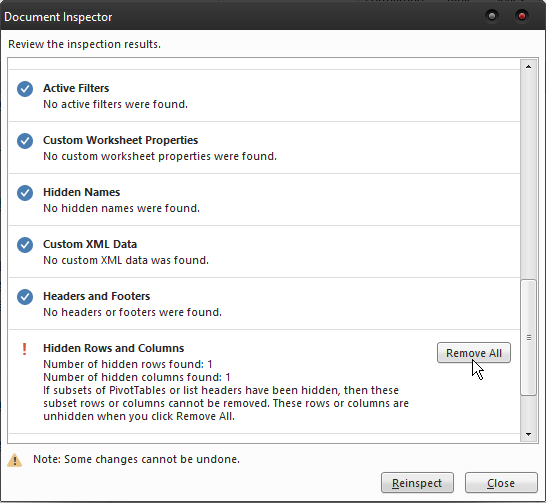Click the gray titlebar circle button
Screen dimensions: 546x503
[492, 16]
